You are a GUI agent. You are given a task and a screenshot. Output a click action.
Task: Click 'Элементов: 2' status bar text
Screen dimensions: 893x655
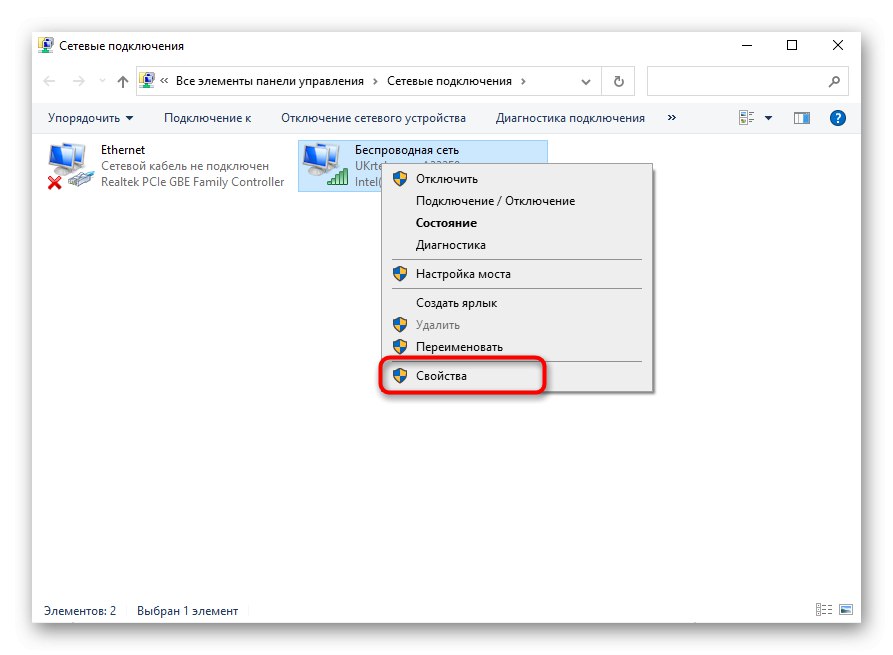[80, 611]
